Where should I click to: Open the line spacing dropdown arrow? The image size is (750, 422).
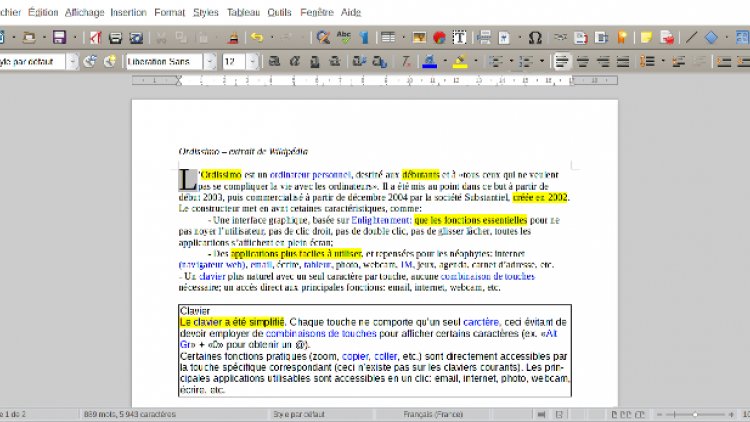[x=663, y=61]
